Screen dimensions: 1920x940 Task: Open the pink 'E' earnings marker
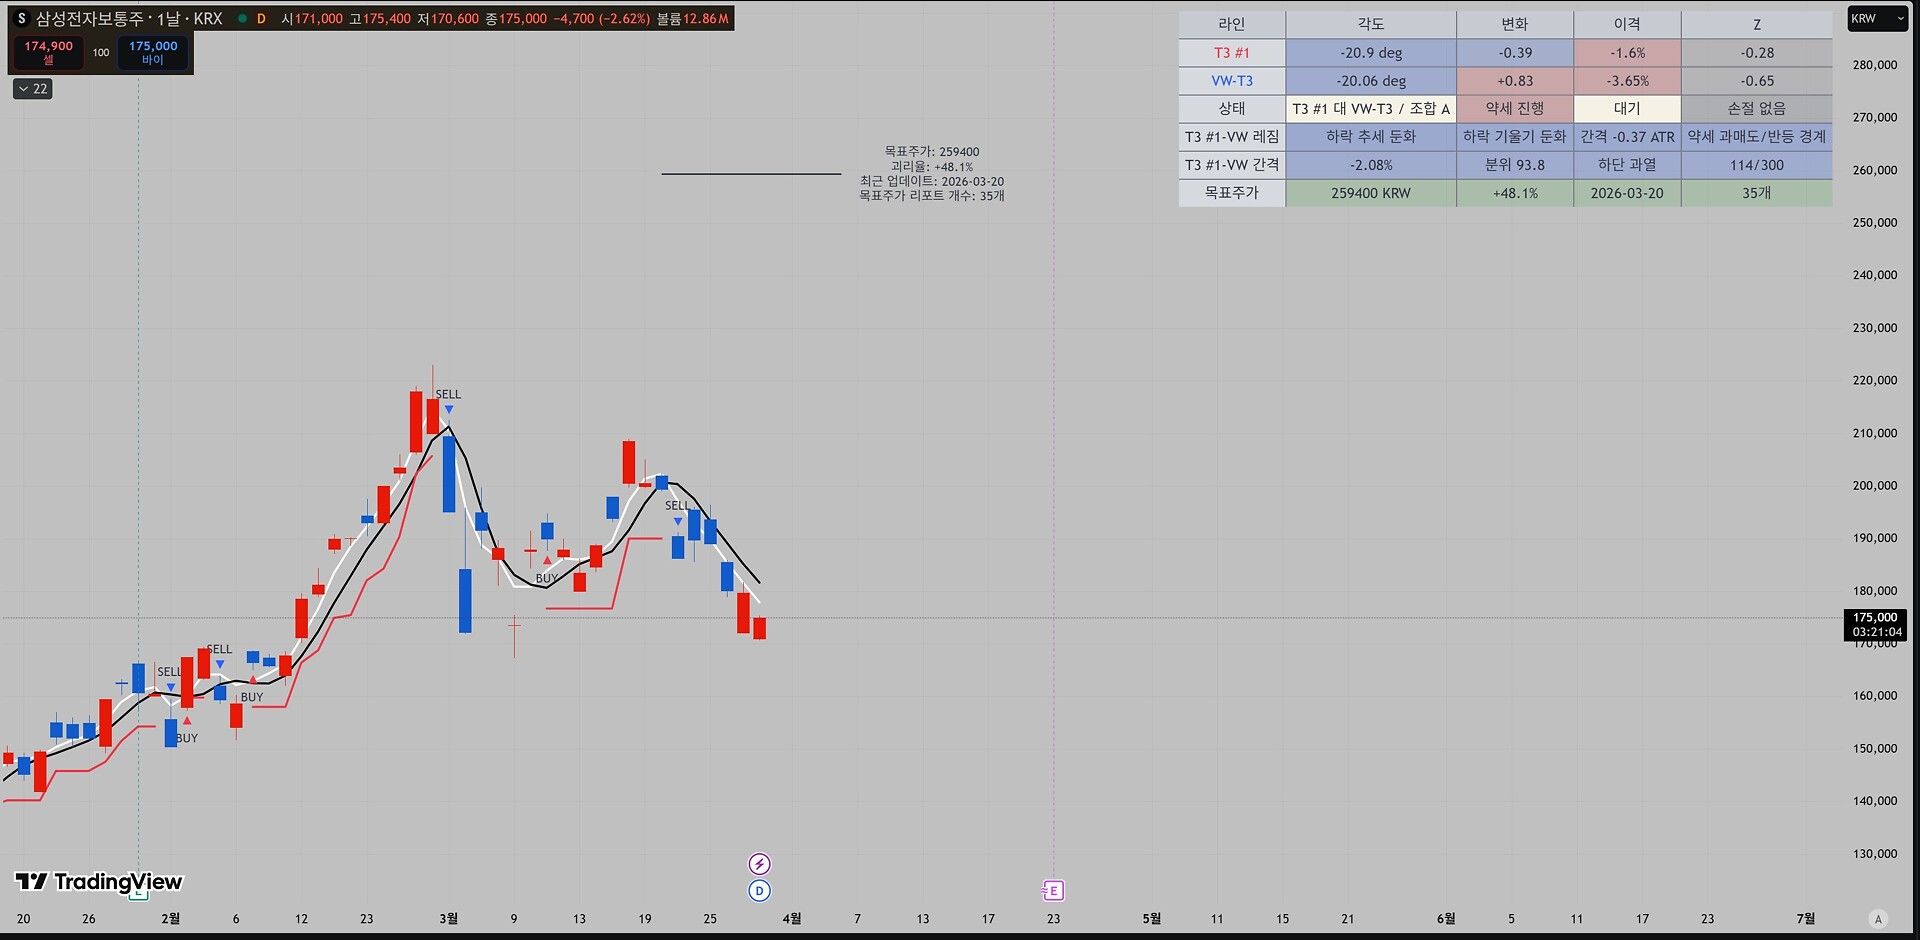click(x=1053, y=890)
